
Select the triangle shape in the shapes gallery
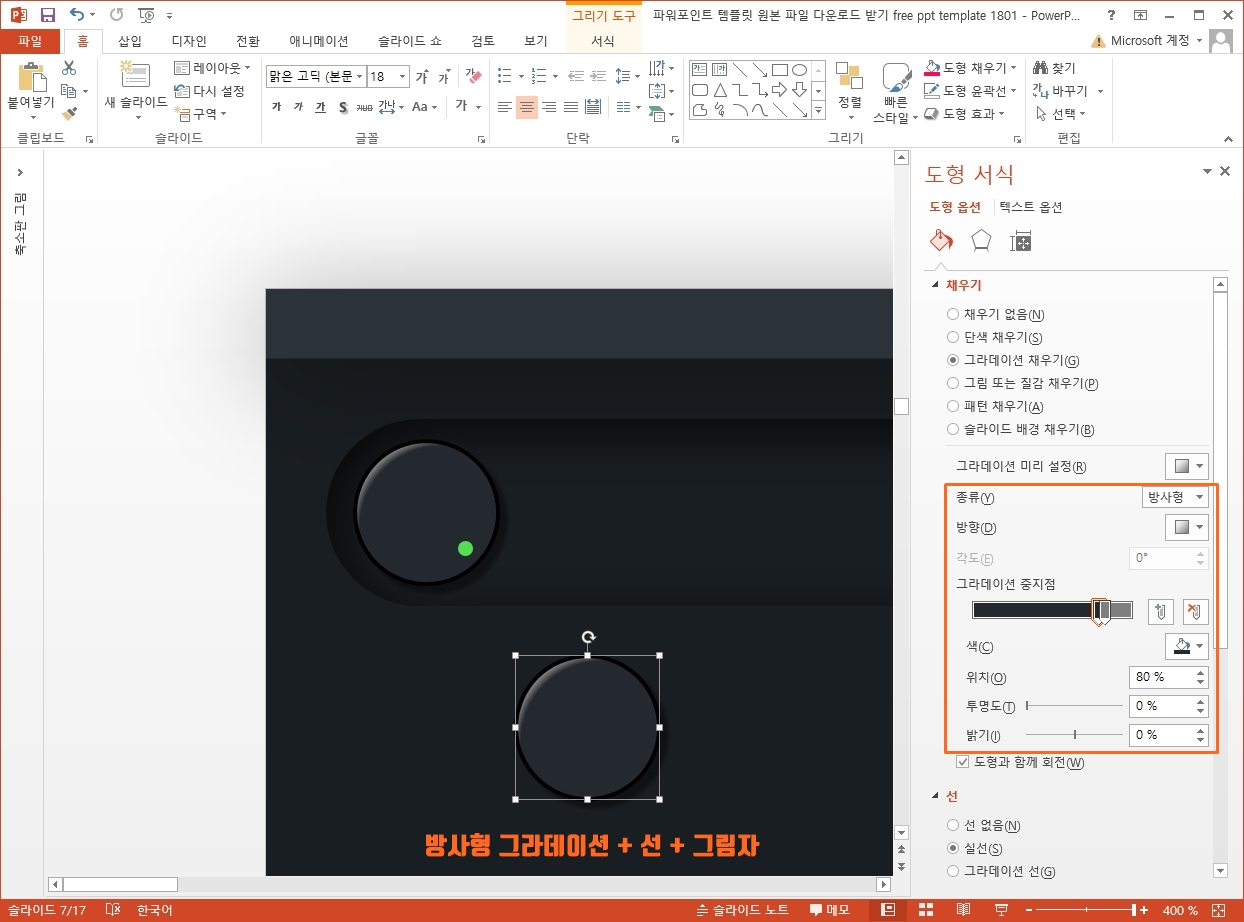720,90
